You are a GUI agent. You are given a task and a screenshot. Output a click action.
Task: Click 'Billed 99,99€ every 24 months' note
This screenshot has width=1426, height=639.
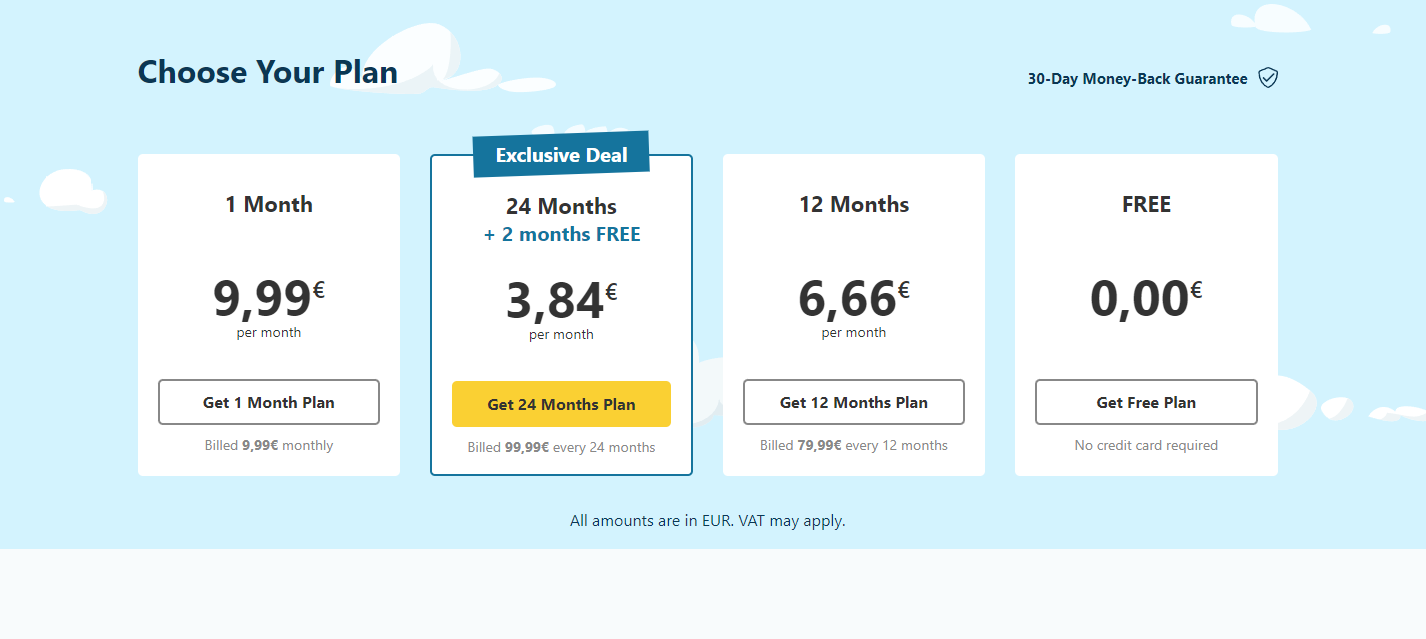561,447
